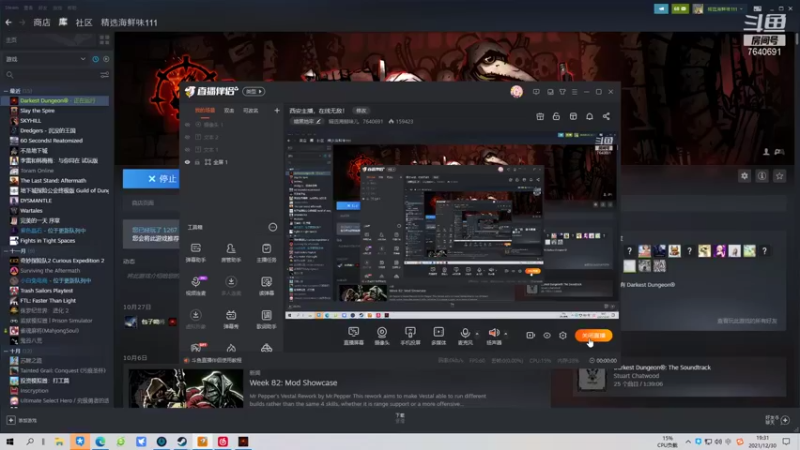Toggle visibility of 文本 1 source

coord(187,149)
